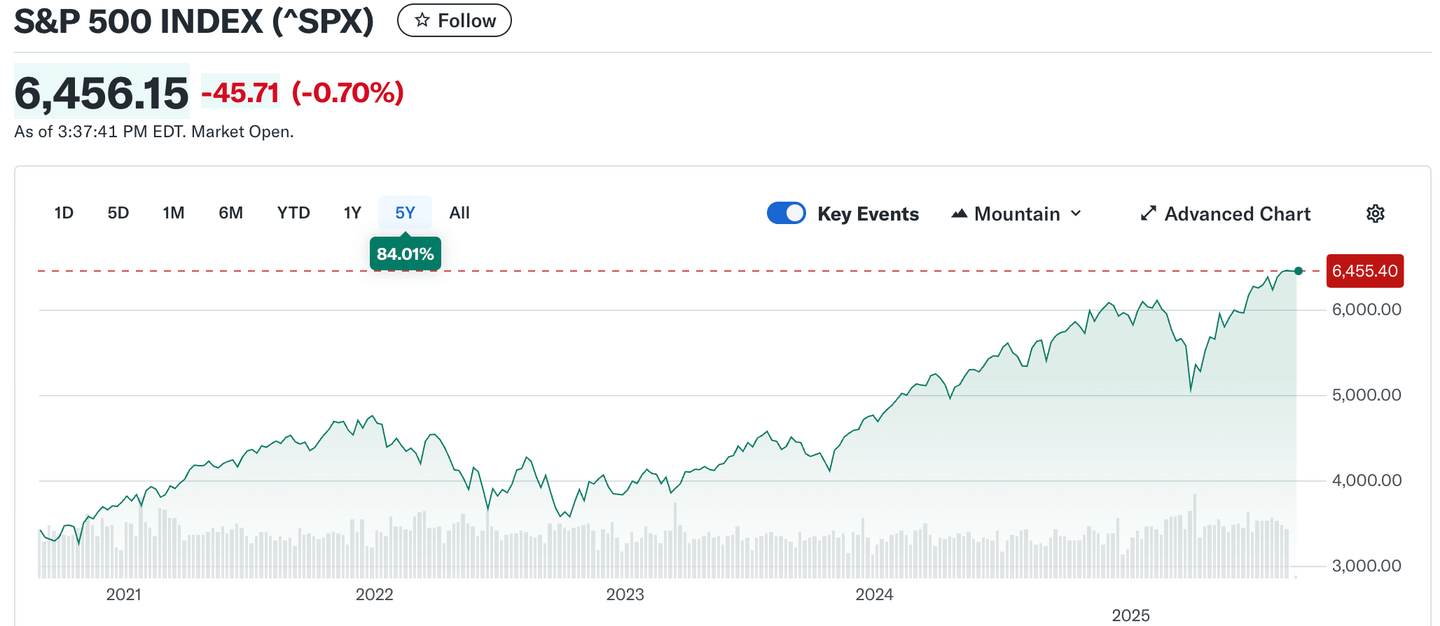Screen dimensions: 1440x626
Task: Click the red 6,455.40 price tag
Action: click(1364, 271)
